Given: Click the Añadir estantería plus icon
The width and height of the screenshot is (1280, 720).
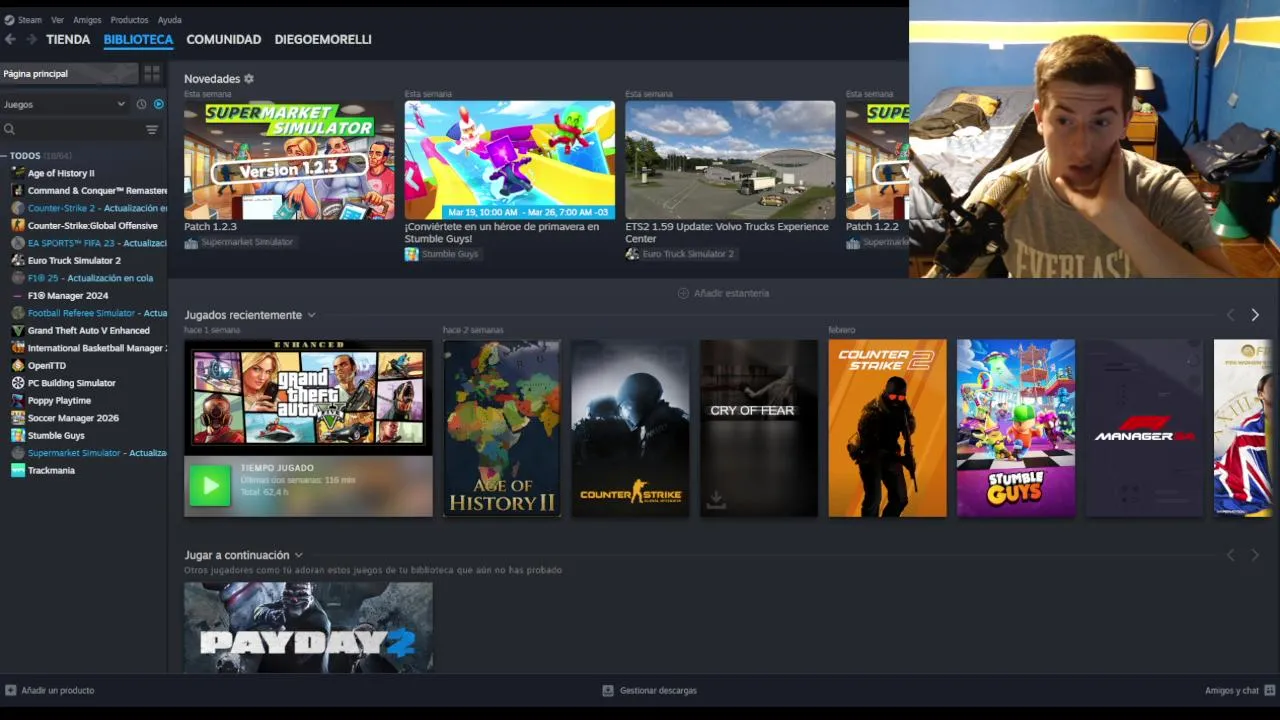Looking at the screenshot, I should (x=683, y=293).
